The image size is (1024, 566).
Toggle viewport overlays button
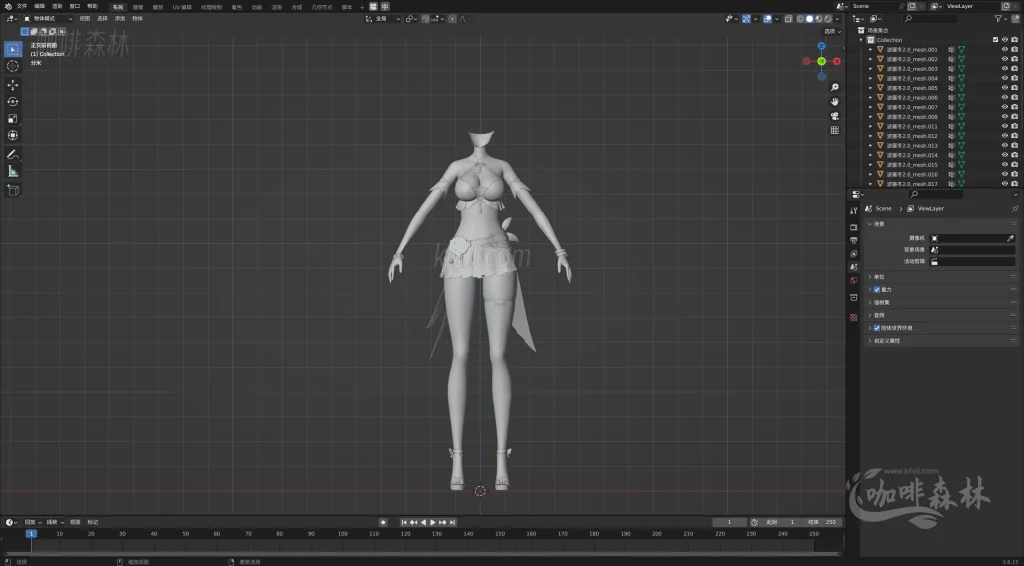tap(767, 19)
